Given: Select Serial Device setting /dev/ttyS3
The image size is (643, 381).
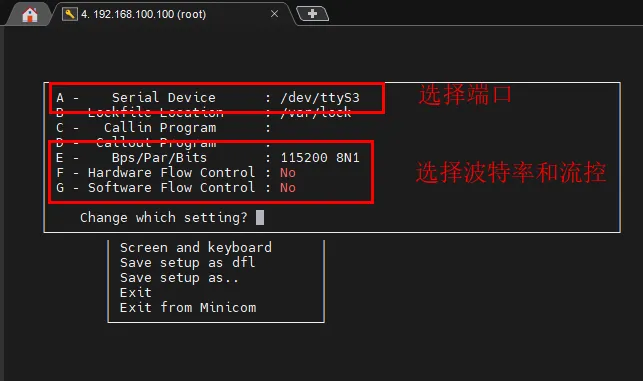Looking at the screenshot, I should pos(208,98).
